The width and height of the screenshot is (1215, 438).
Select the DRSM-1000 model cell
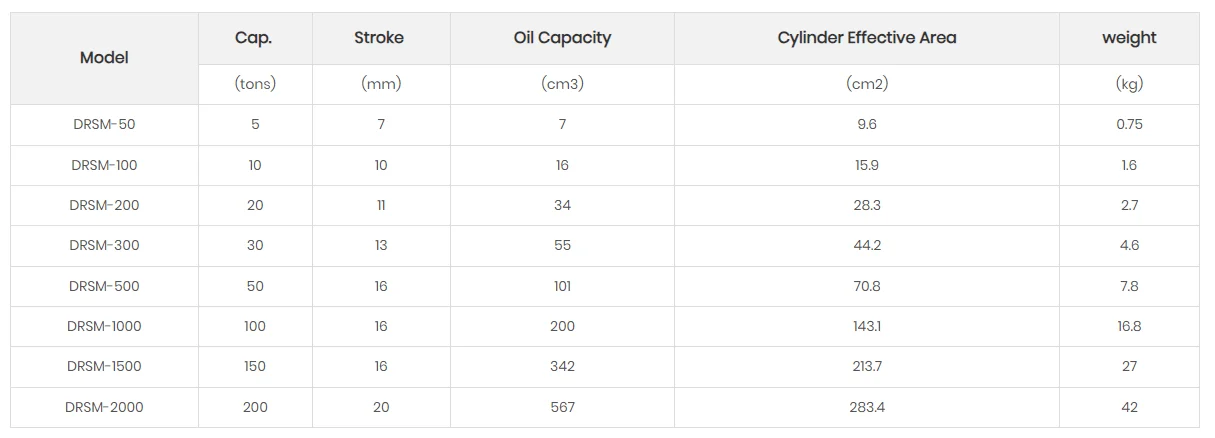click(x=104, y=326)
